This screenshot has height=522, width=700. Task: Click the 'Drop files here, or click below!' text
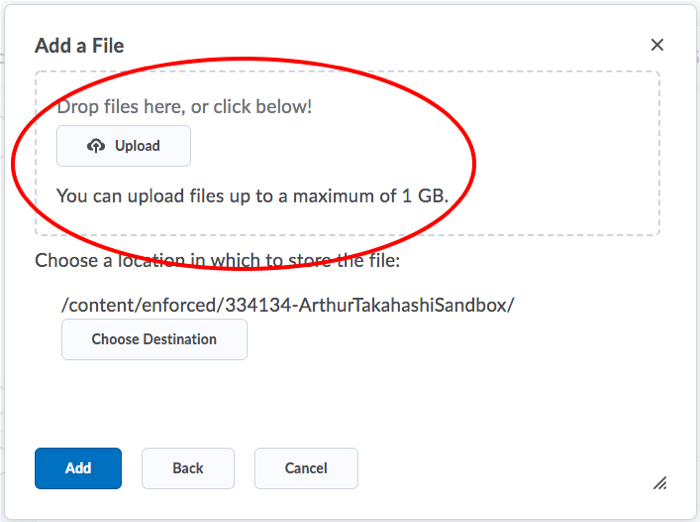(x=184, y=107)
